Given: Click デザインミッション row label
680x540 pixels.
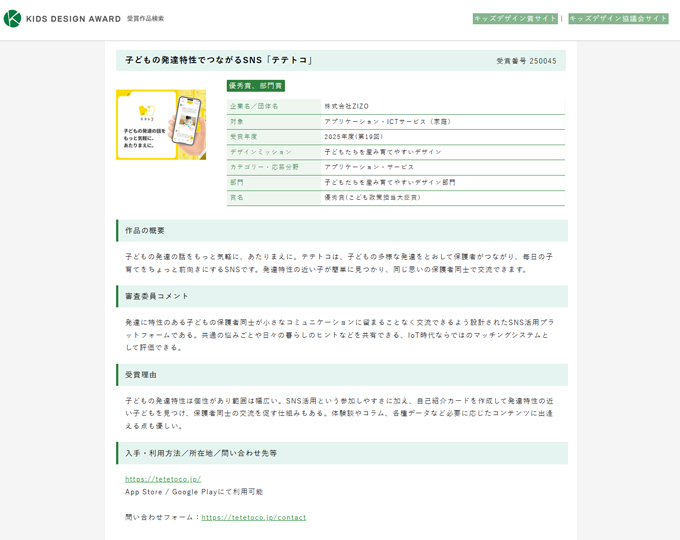Looking at the screenshot, I should click(x=261, y=152).
